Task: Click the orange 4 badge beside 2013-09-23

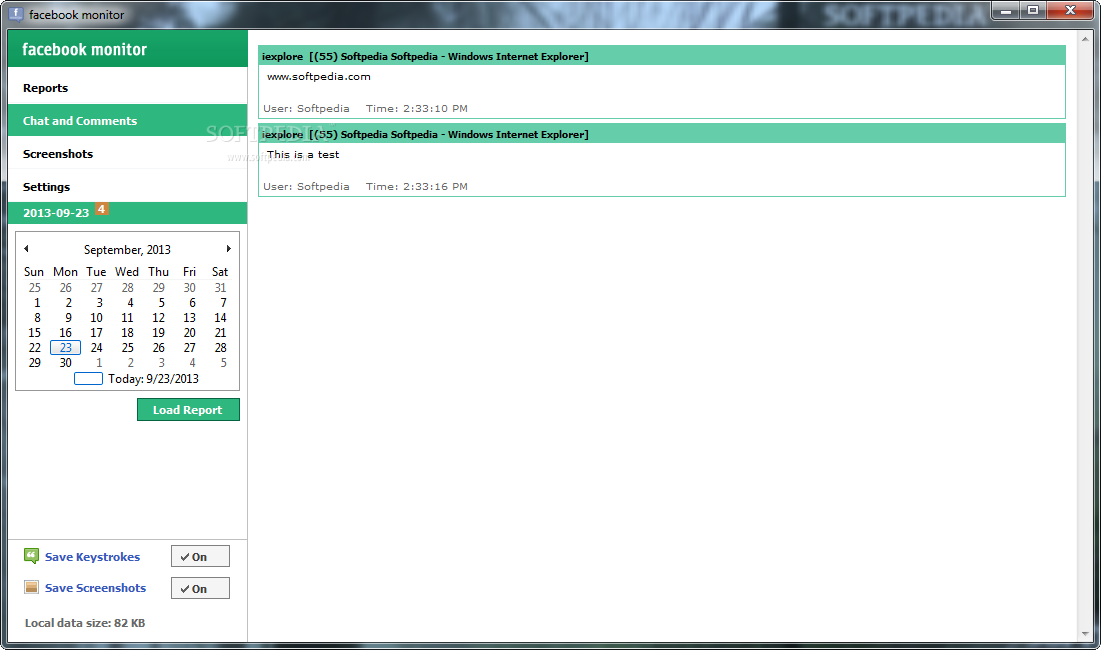Action: click(x=101, y=209)
